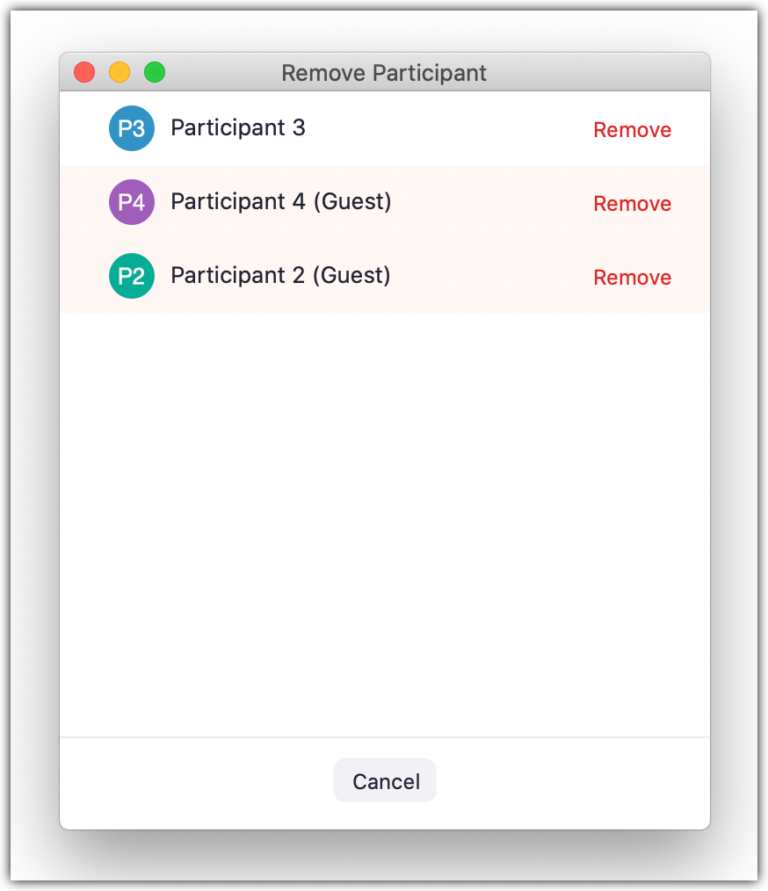The height and width of the screenshot is (891, 768).
Task: Click the Participant 2 (Guest) name label
Action: point(280,275)
